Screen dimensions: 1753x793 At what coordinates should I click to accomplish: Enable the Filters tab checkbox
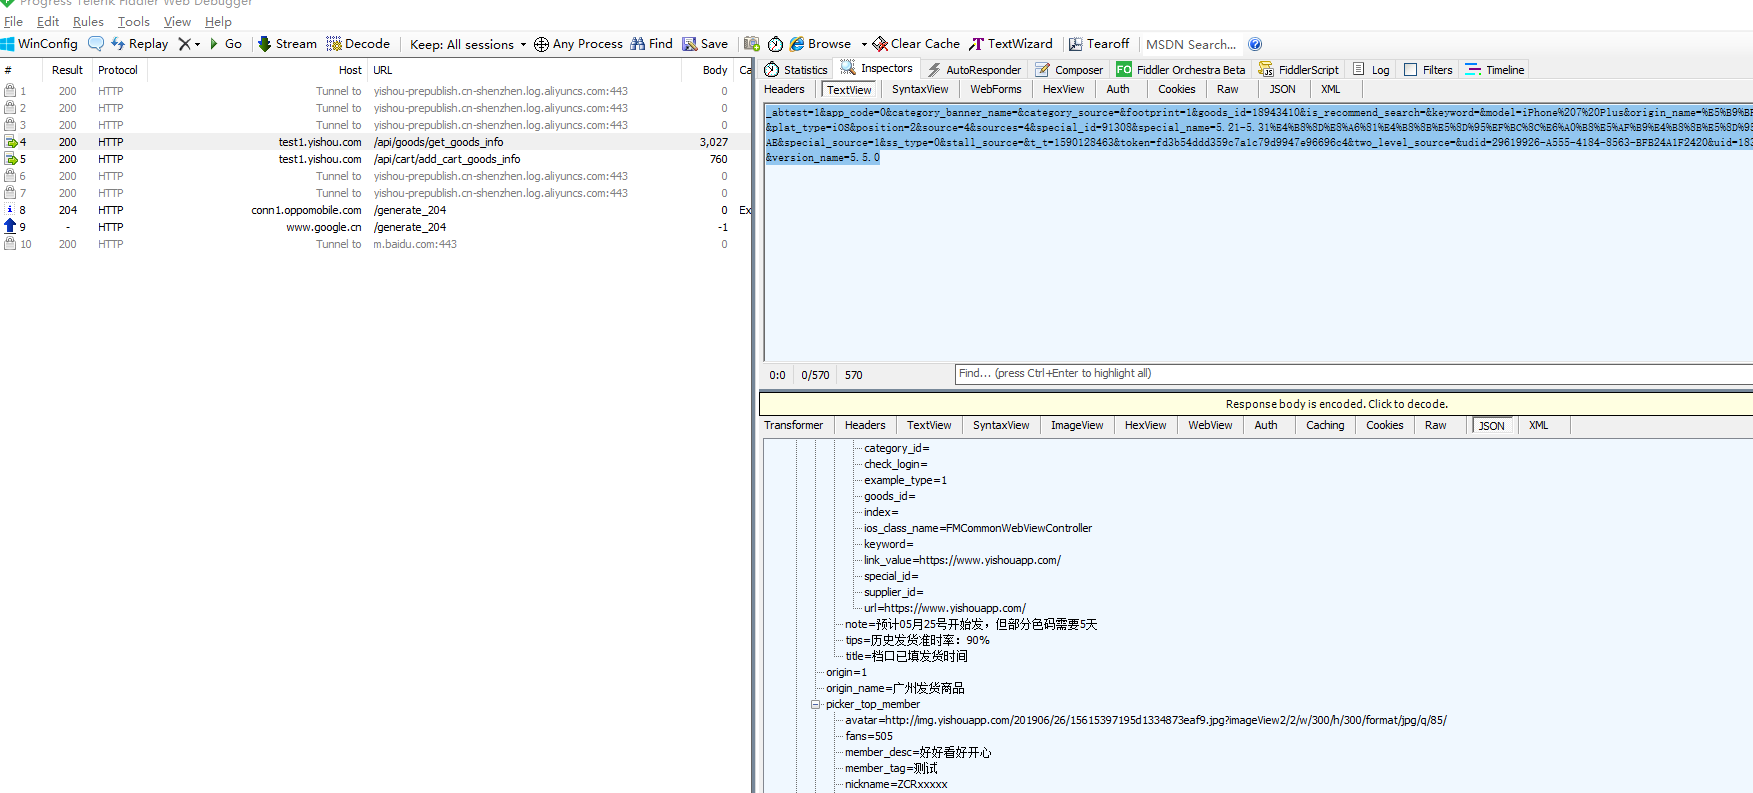point(1411,70)
